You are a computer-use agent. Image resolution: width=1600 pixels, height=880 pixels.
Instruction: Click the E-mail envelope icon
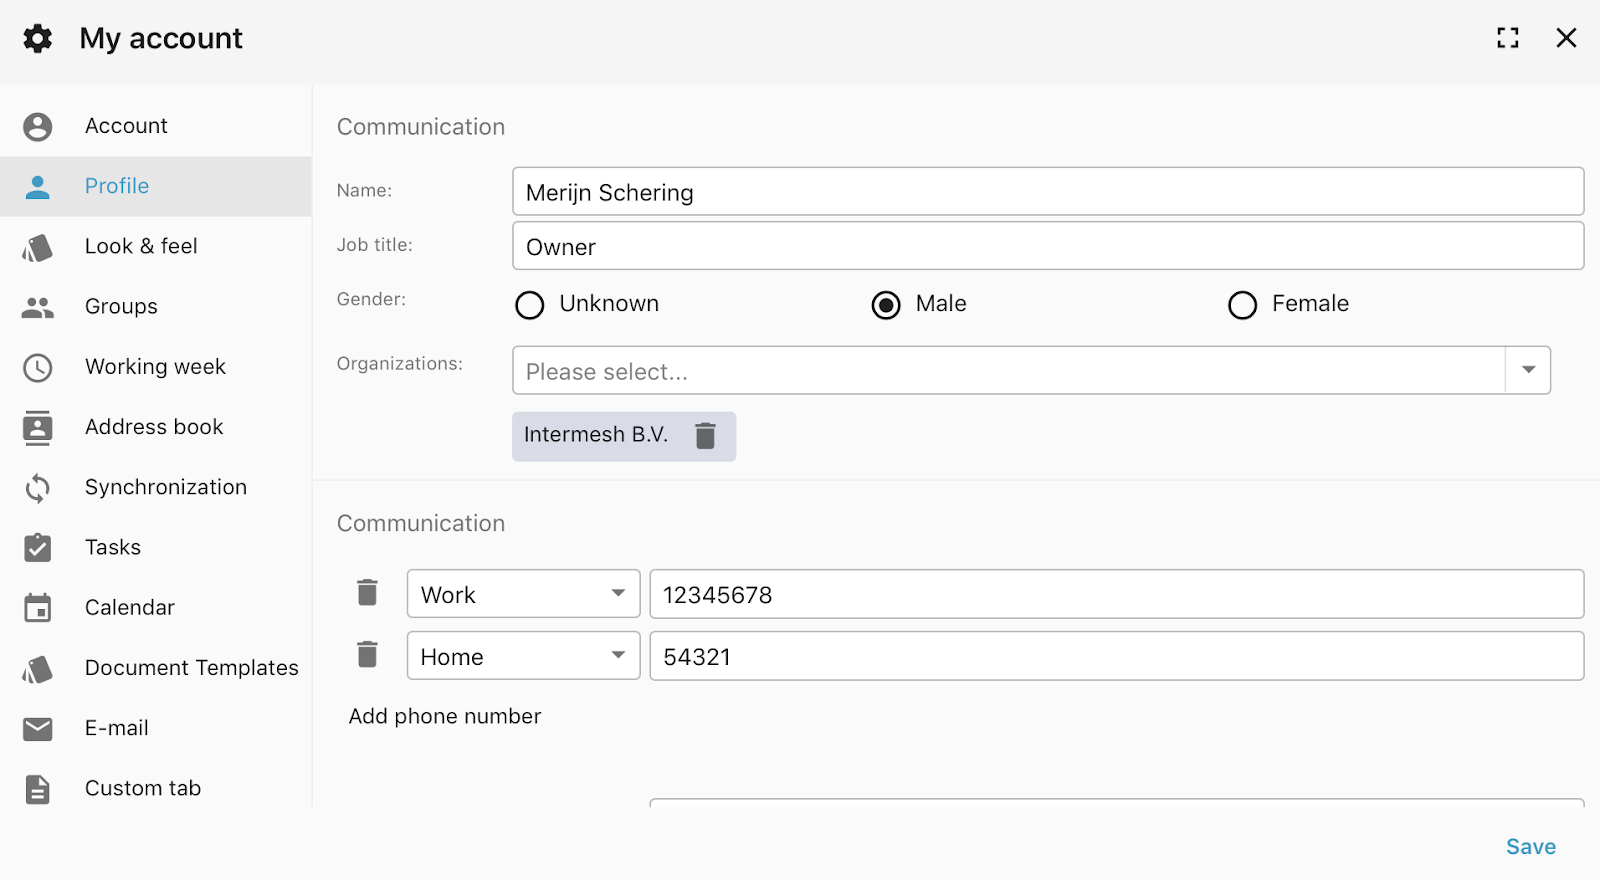tap(38, 729)
